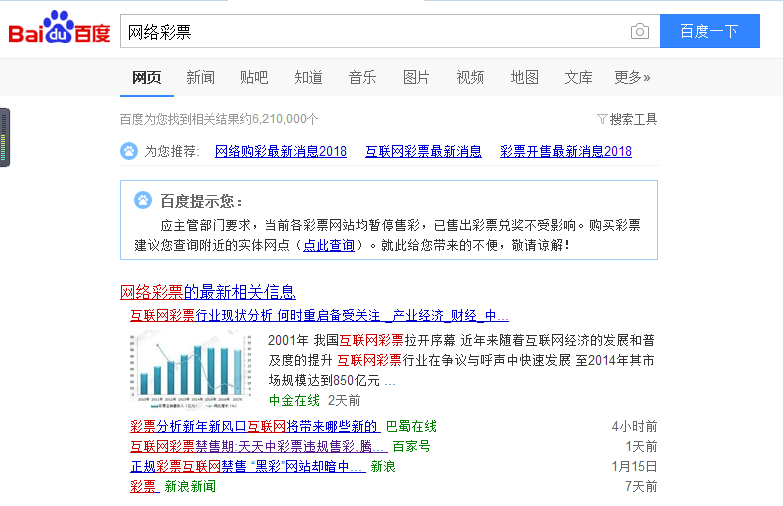This screenshot has width=783, height=506.
Task: Click the 巴蜀在线 source label
Action: point(411,427)
